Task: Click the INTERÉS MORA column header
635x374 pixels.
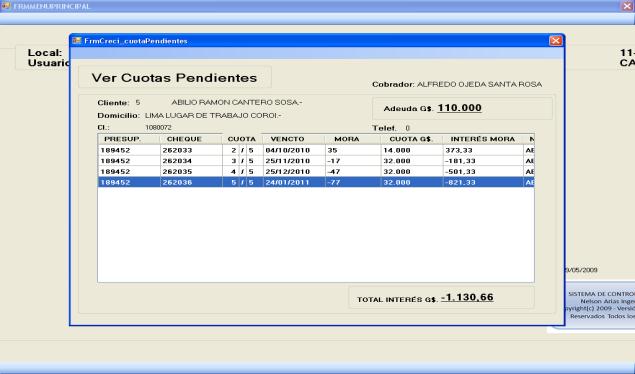Action: click(x=483, y=139)
